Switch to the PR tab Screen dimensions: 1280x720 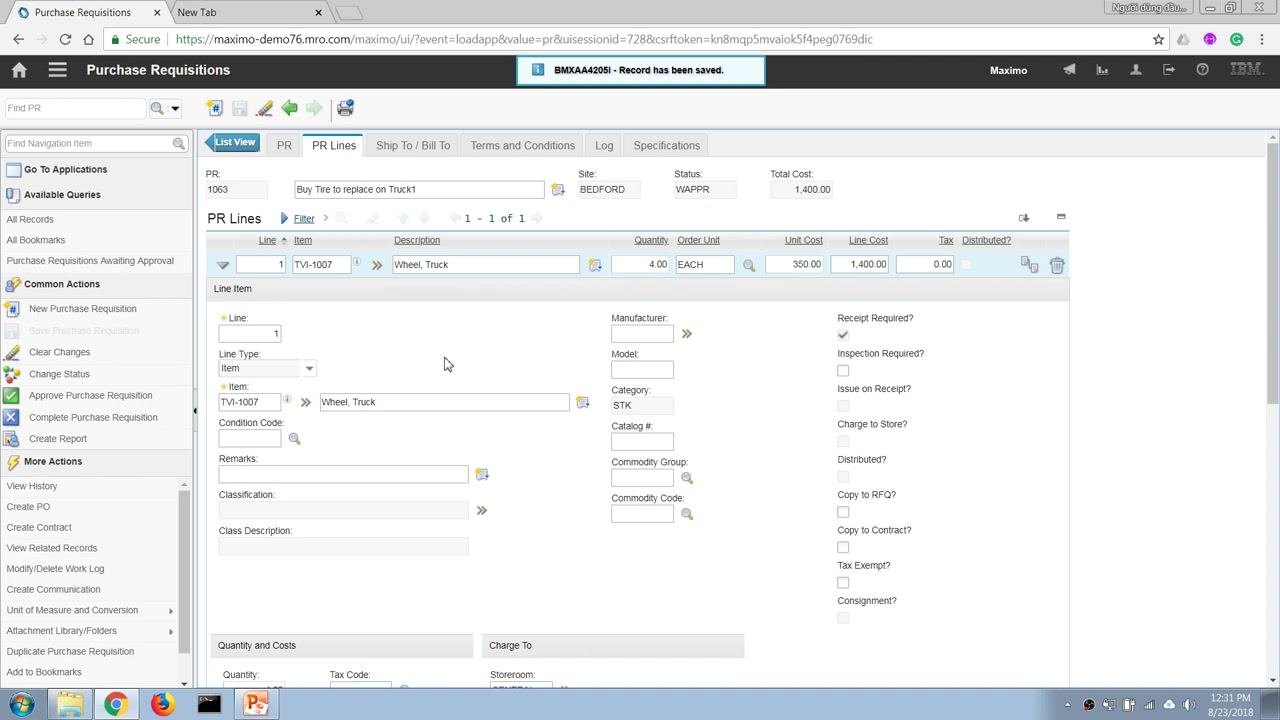tap(284, 145)
